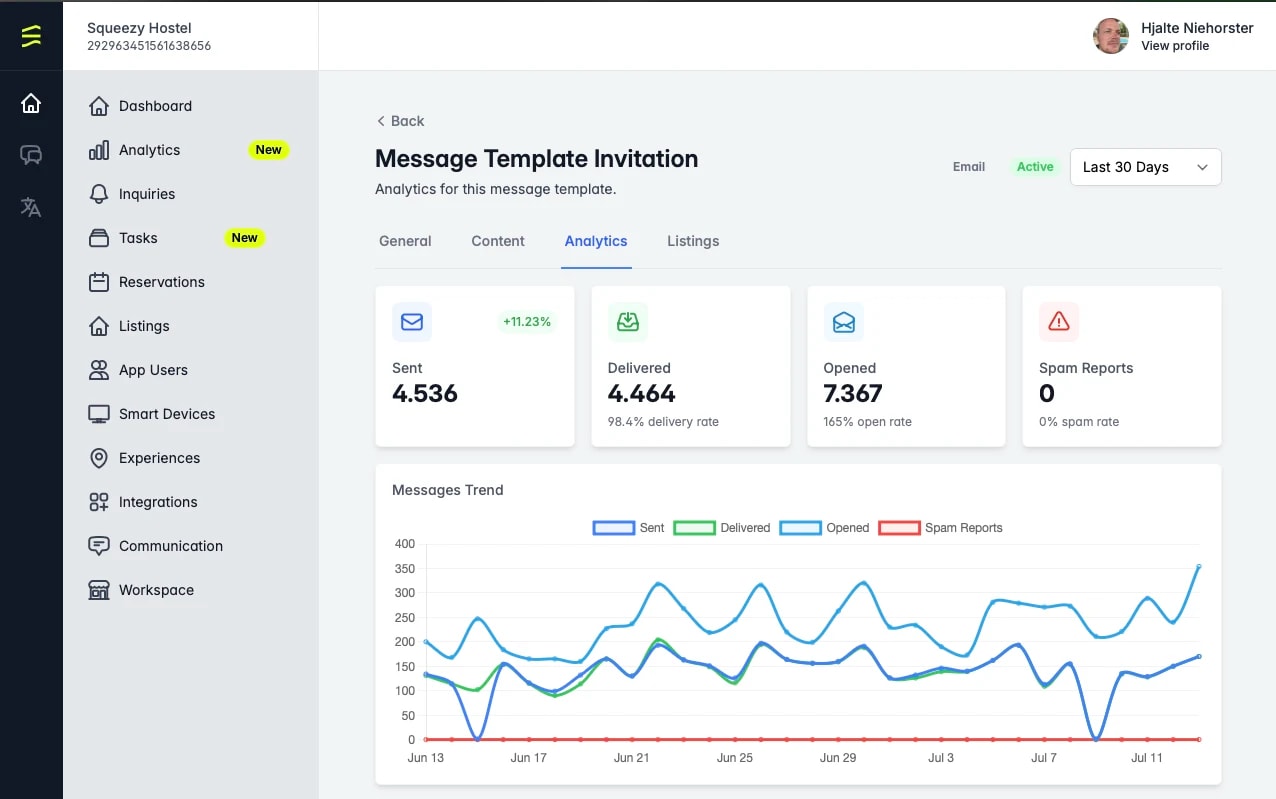This screenshot has width=1276, height=799.
Task: Click the Listings house icon in sidebar
Action: coord(98,326)
